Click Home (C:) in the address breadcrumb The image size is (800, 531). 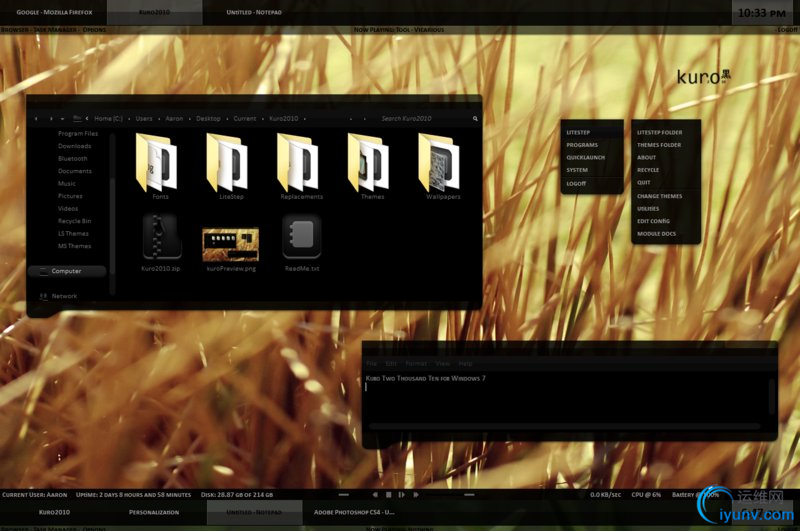coord(109,118)
